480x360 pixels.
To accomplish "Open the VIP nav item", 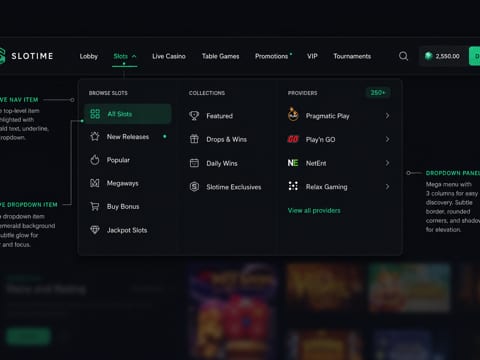I will click(312, 56).
